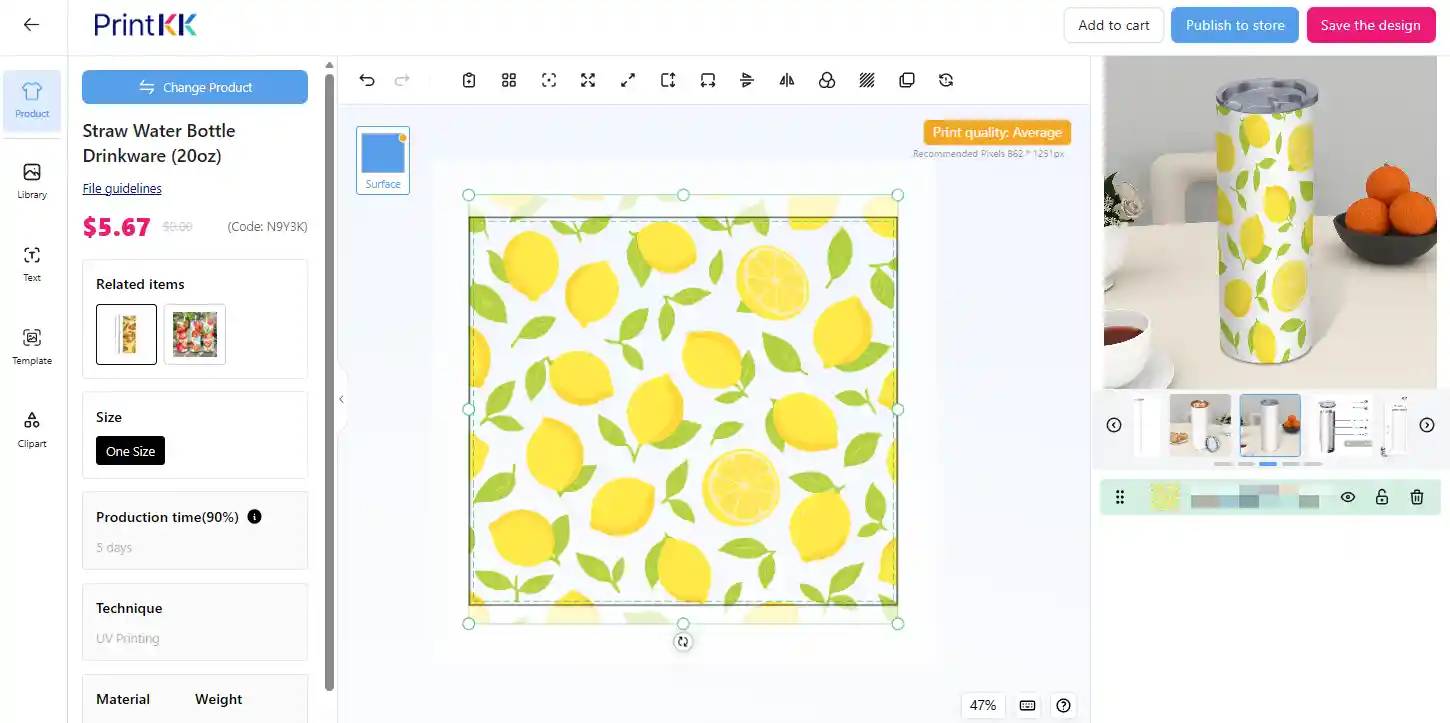Click the duplicate layer icon in toolbar

907,81
